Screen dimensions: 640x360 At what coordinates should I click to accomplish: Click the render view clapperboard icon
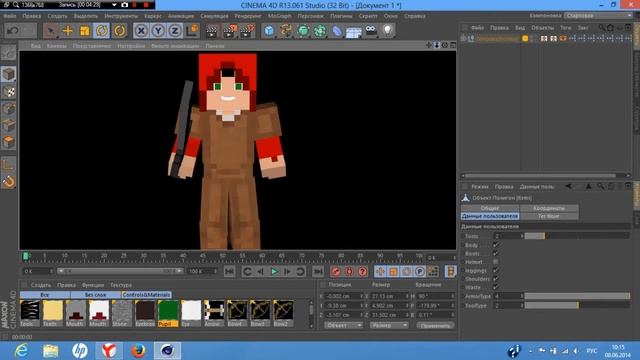point(212,31)
